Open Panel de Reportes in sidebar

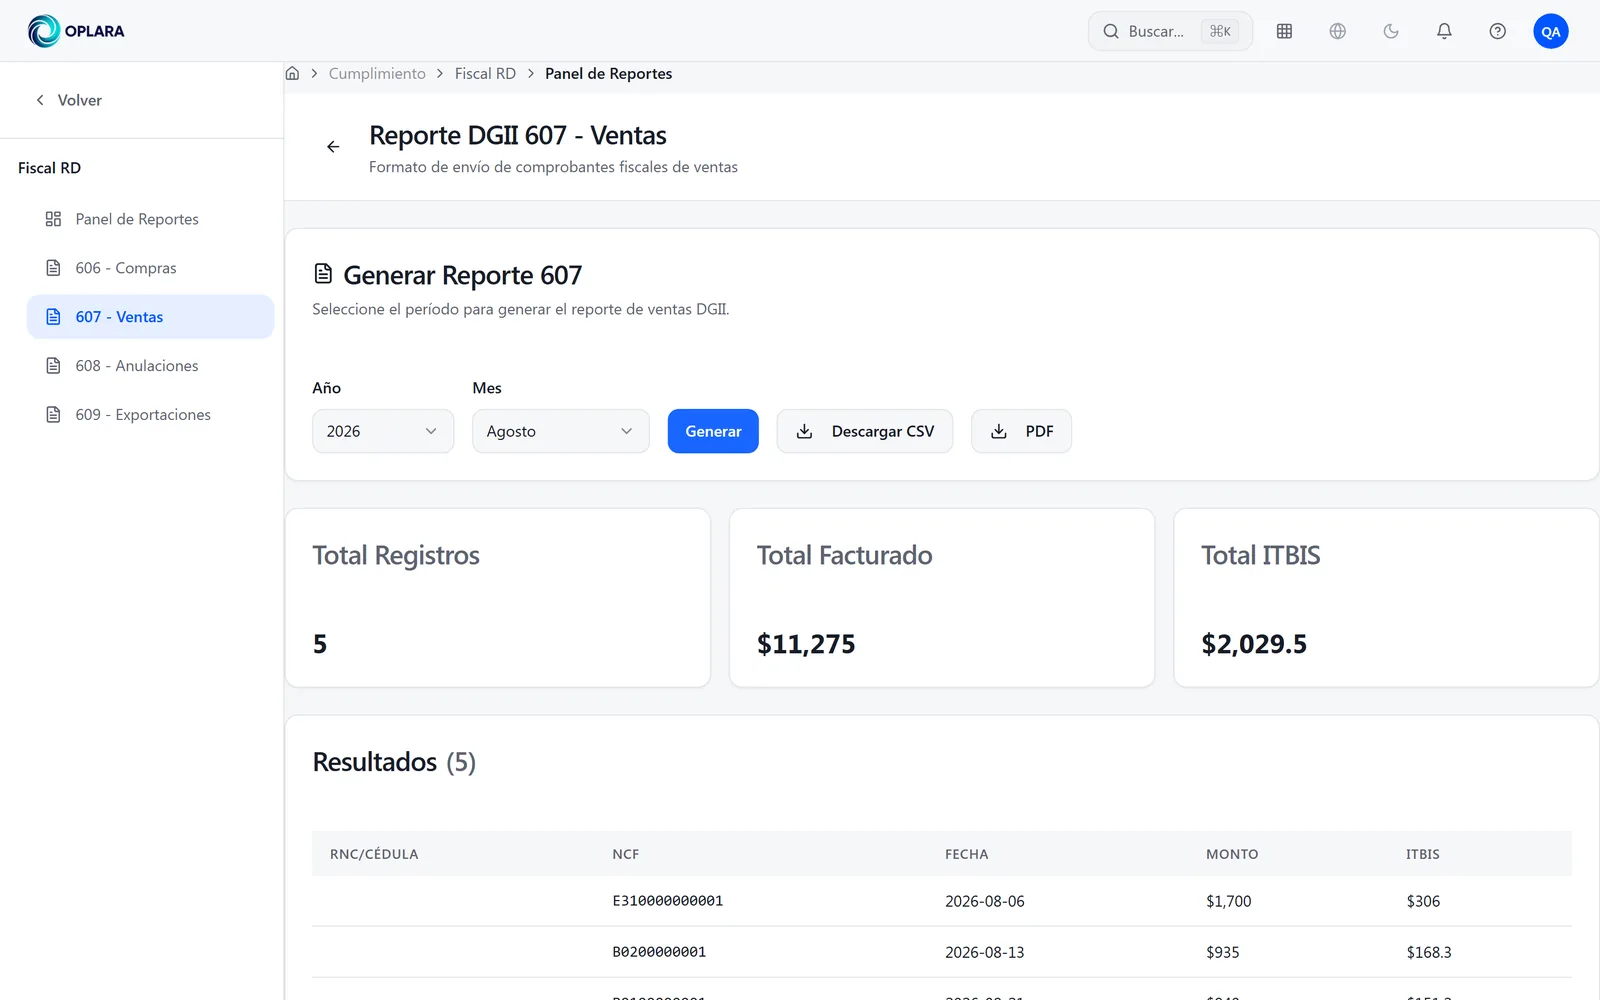[x=150, y=219]
